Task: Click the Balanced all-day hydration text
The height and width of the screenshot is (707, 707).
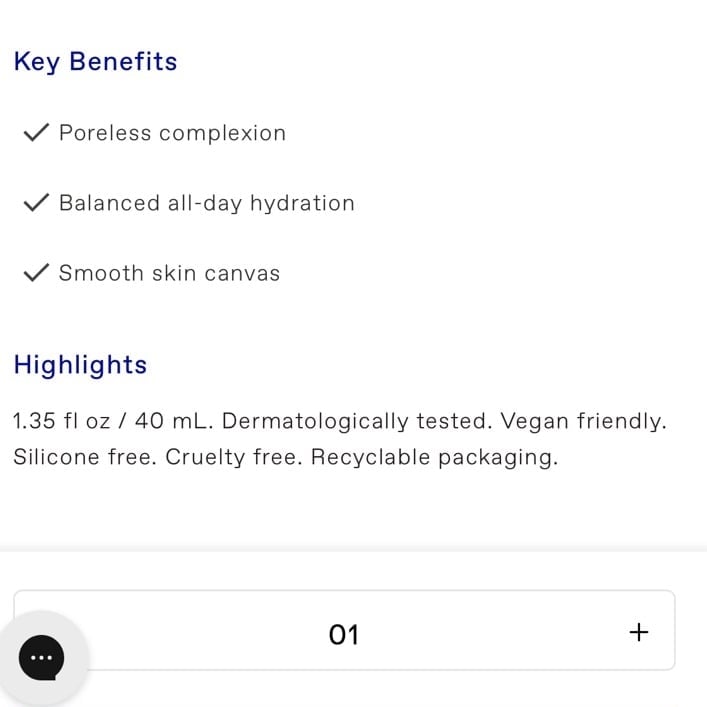Action: (x=207, y=203)
